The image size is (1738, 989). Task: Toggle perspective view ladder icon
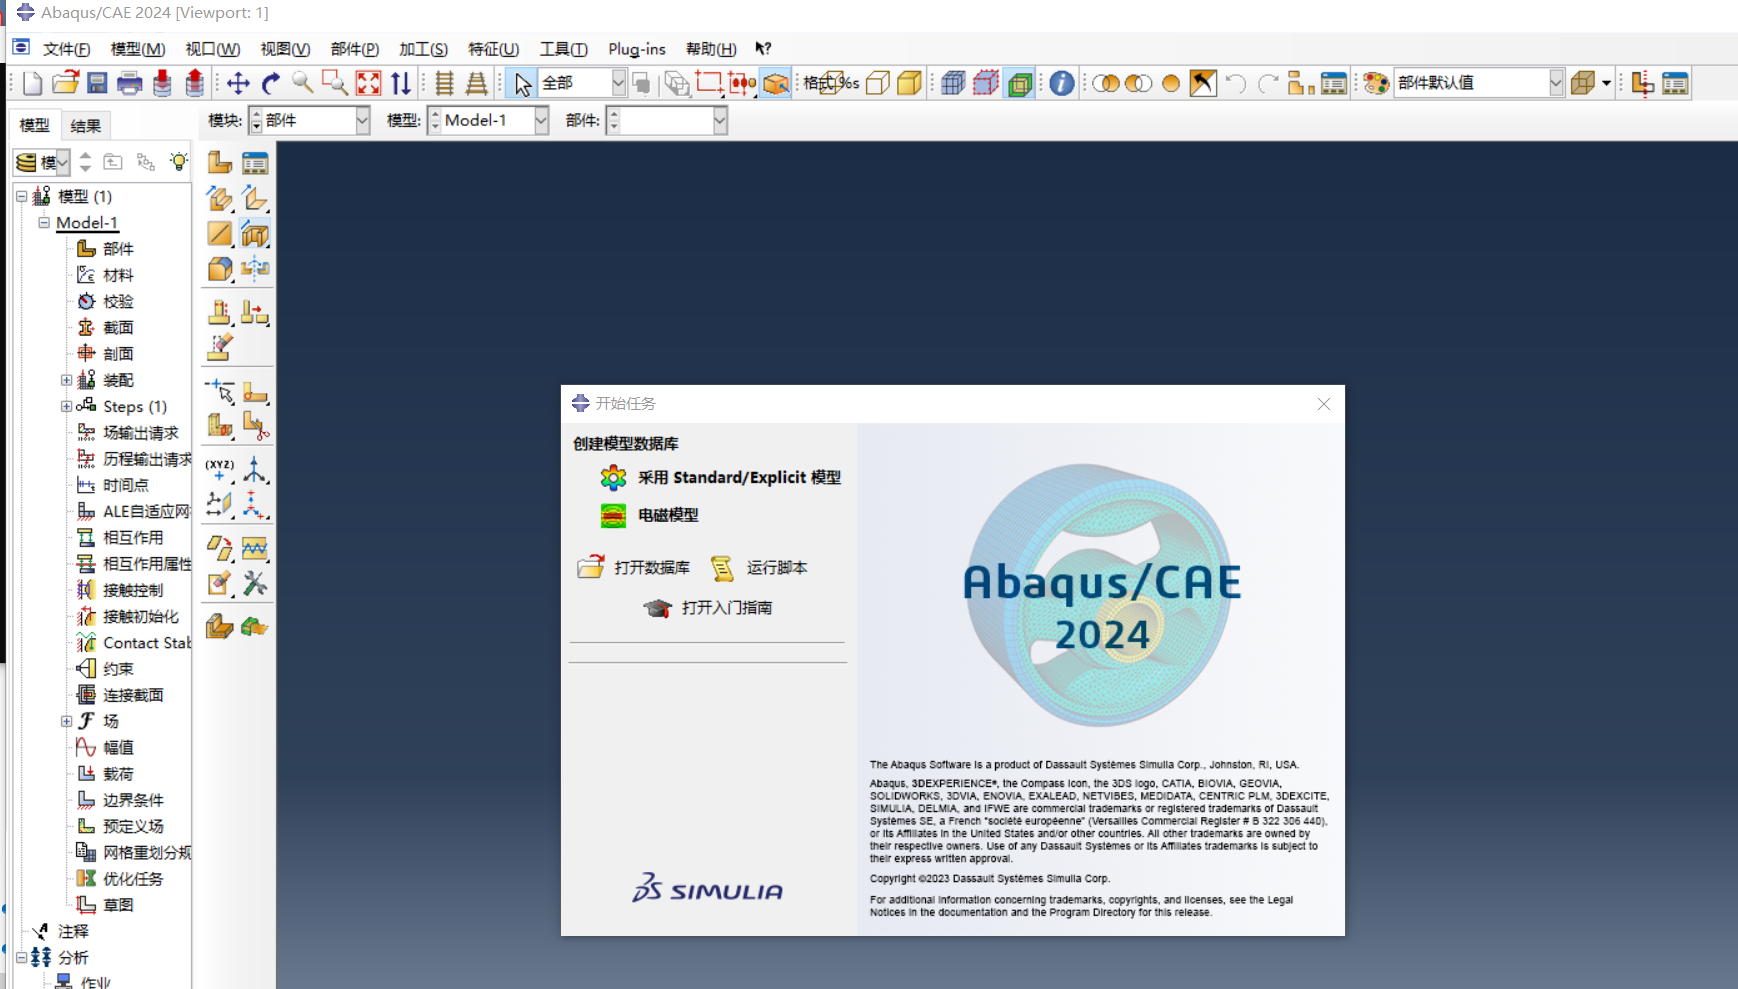(477, 83)
